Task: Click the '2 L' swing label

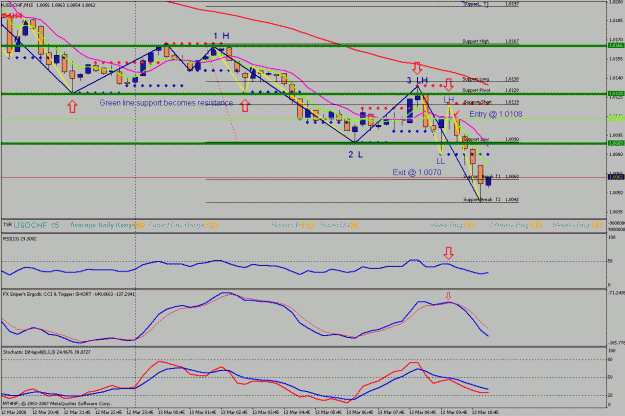Action: coord(356,155)
